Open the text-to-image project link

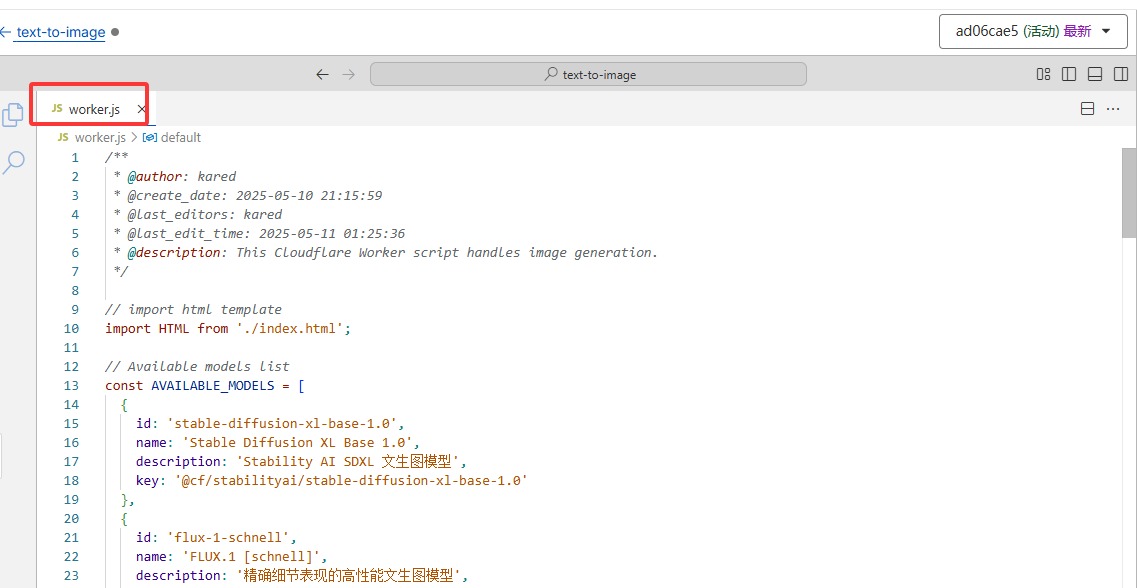61,32
